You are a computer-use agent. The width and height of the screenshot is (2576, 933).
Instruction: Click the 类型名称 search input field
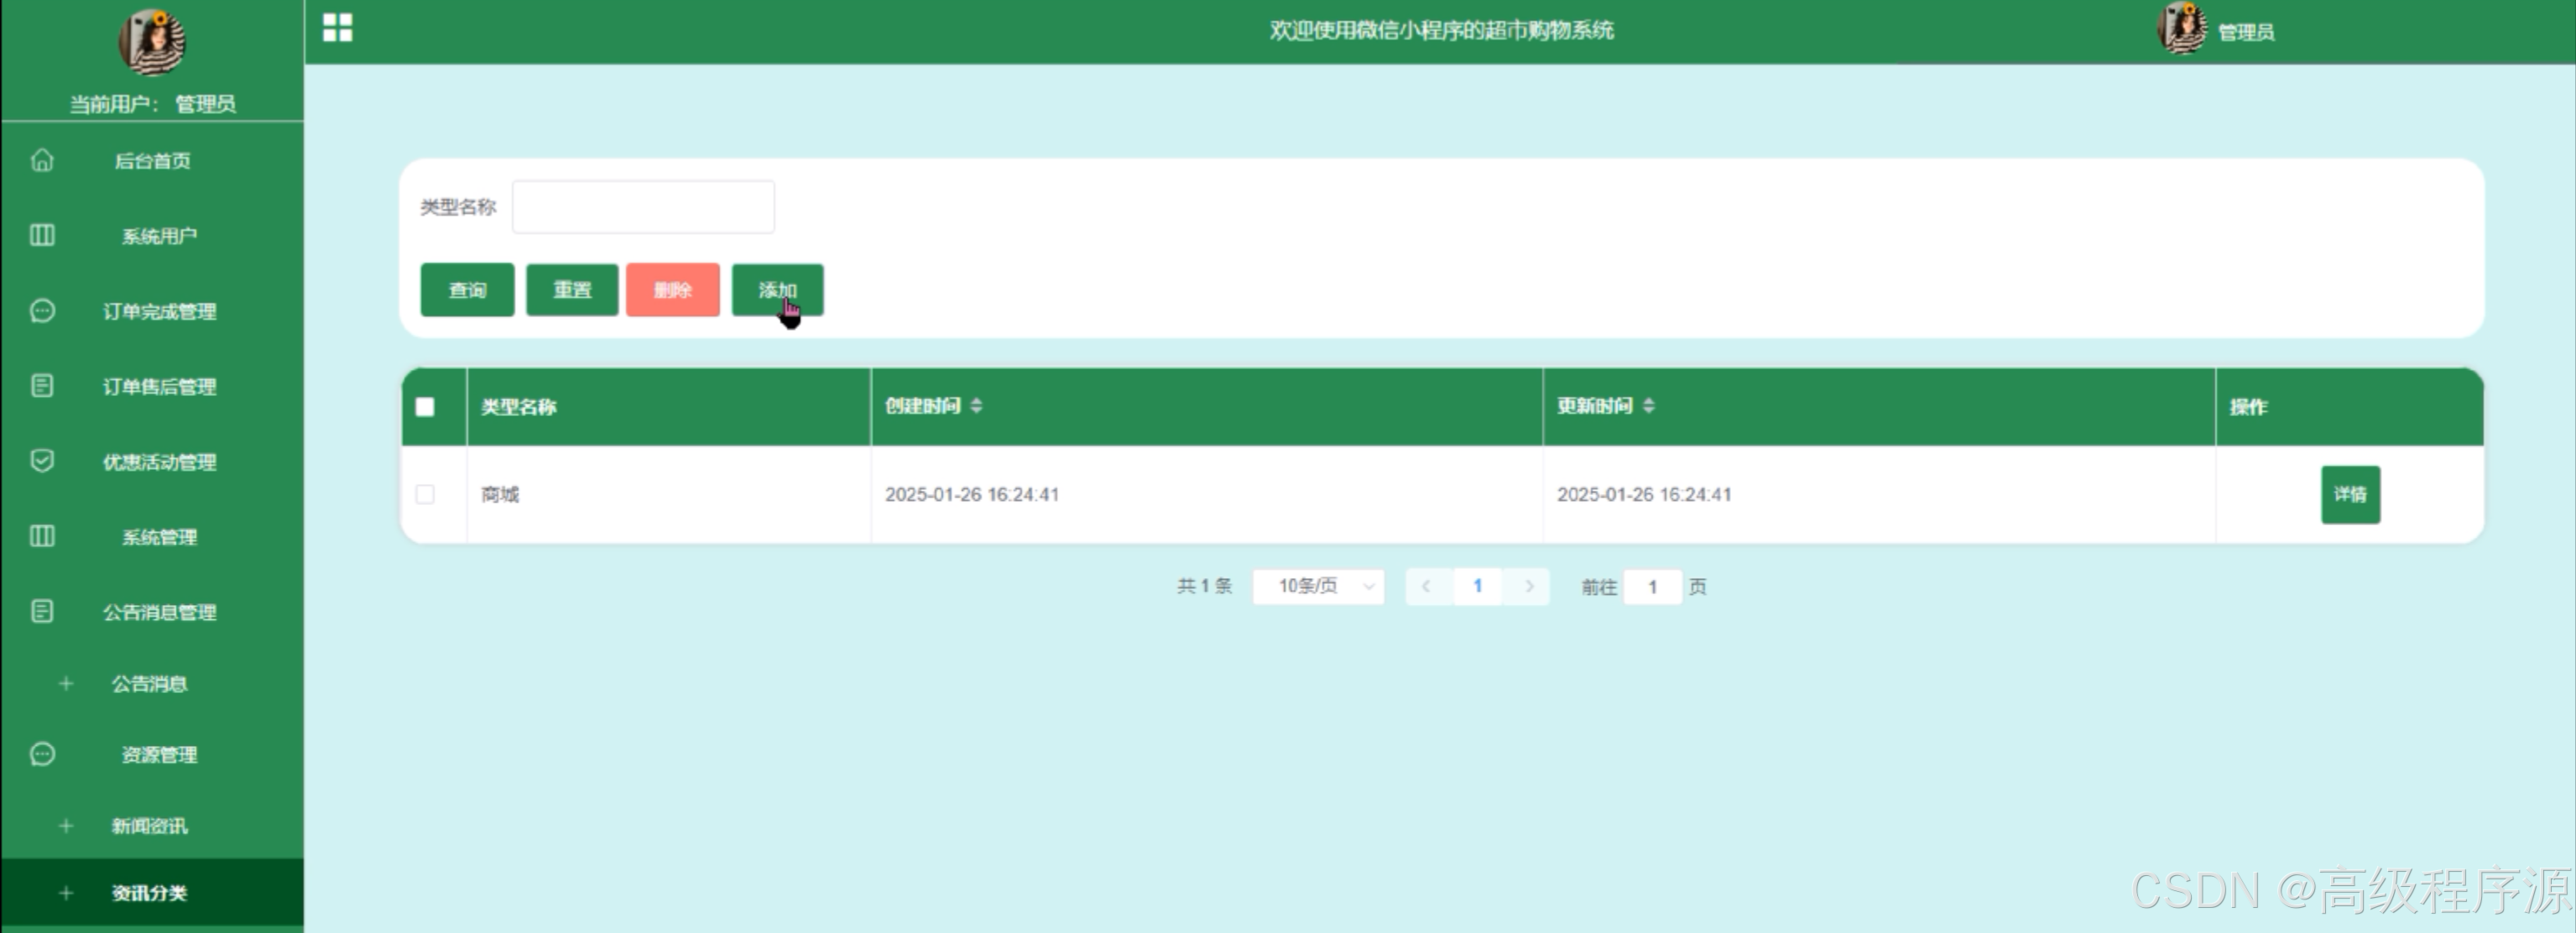[643, 207]
